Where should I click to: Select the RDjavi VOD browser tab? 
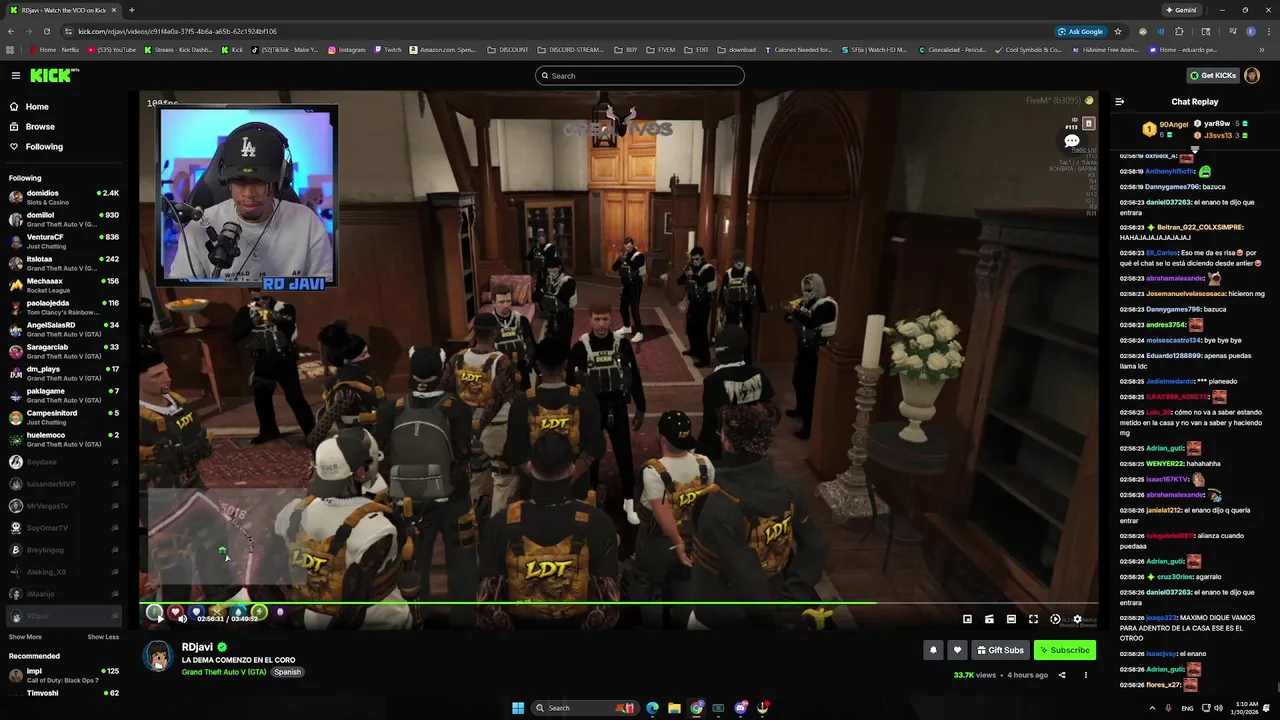click(62, 10)
